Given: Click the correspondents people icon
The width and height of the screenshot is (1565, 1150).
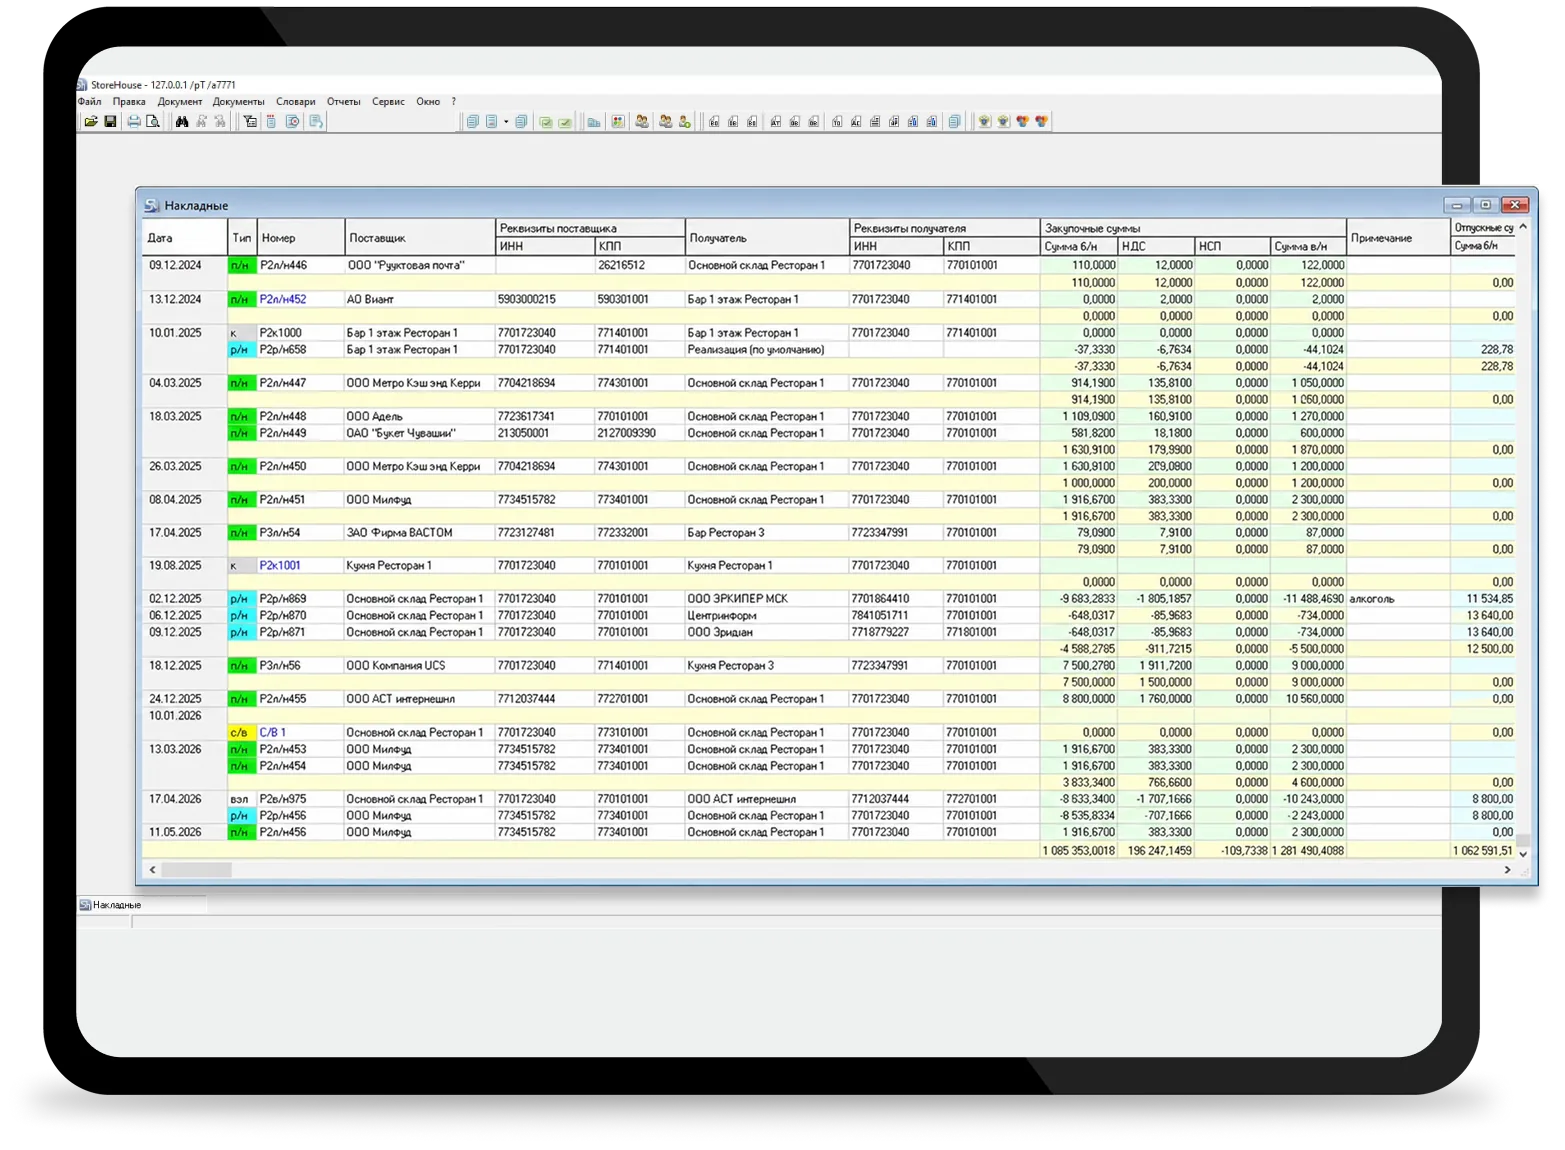Looking at the screenshot, I should 642,122.
